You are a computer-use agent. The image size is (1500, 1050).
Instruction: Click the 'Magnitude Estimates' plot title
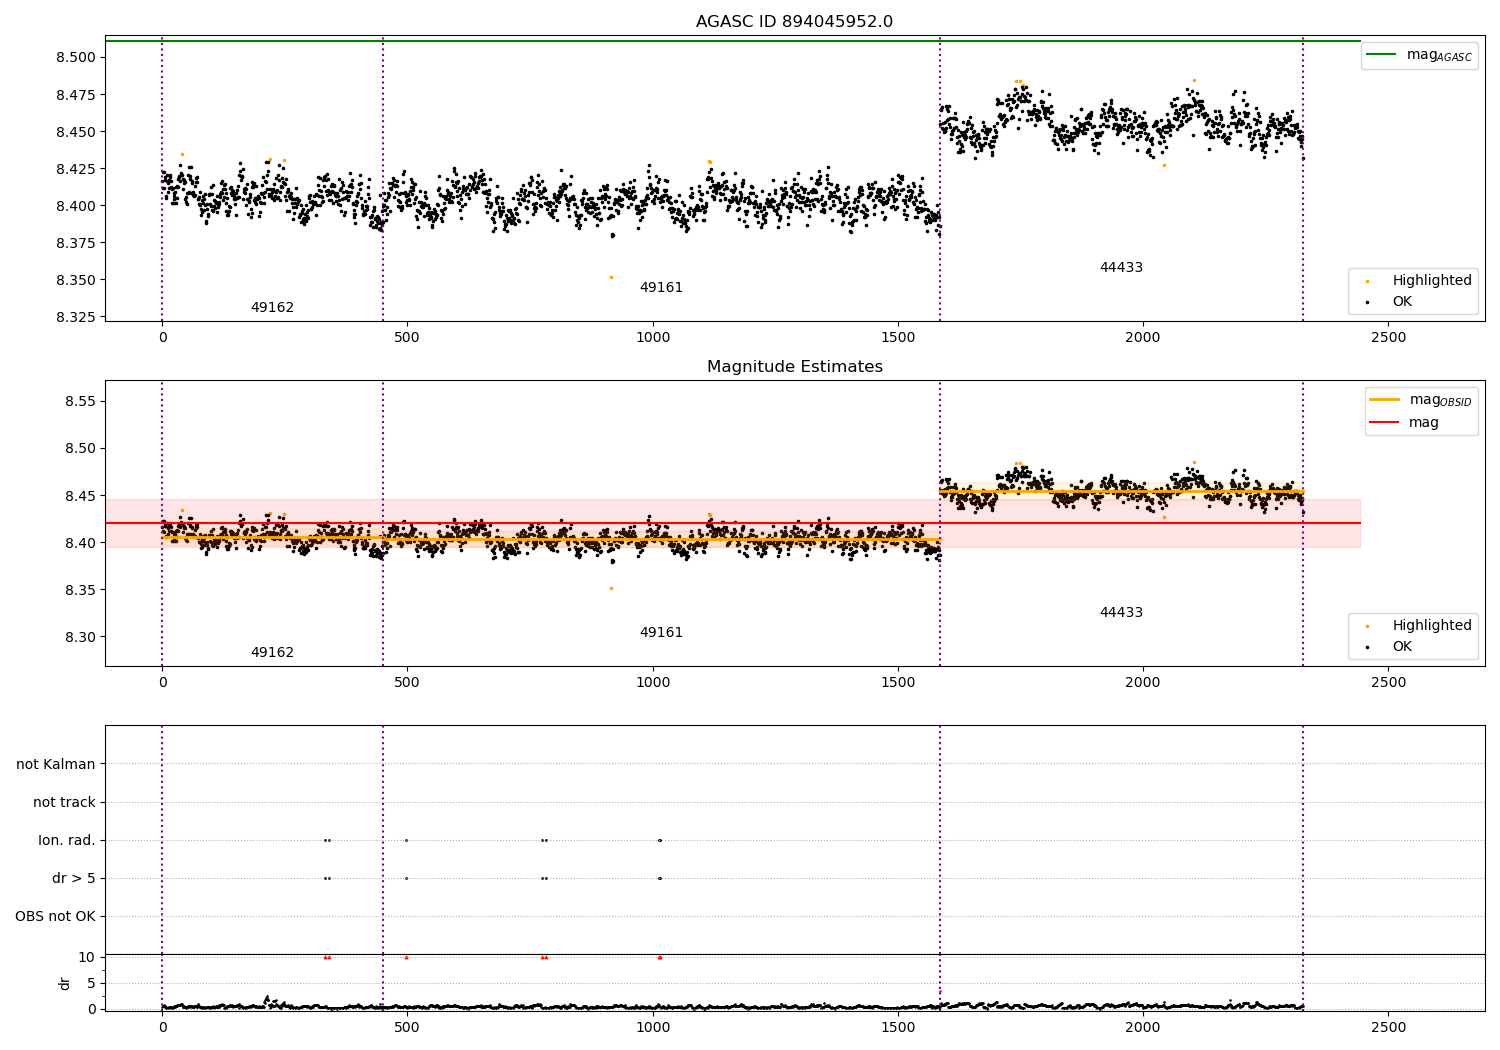click(794, 367)
